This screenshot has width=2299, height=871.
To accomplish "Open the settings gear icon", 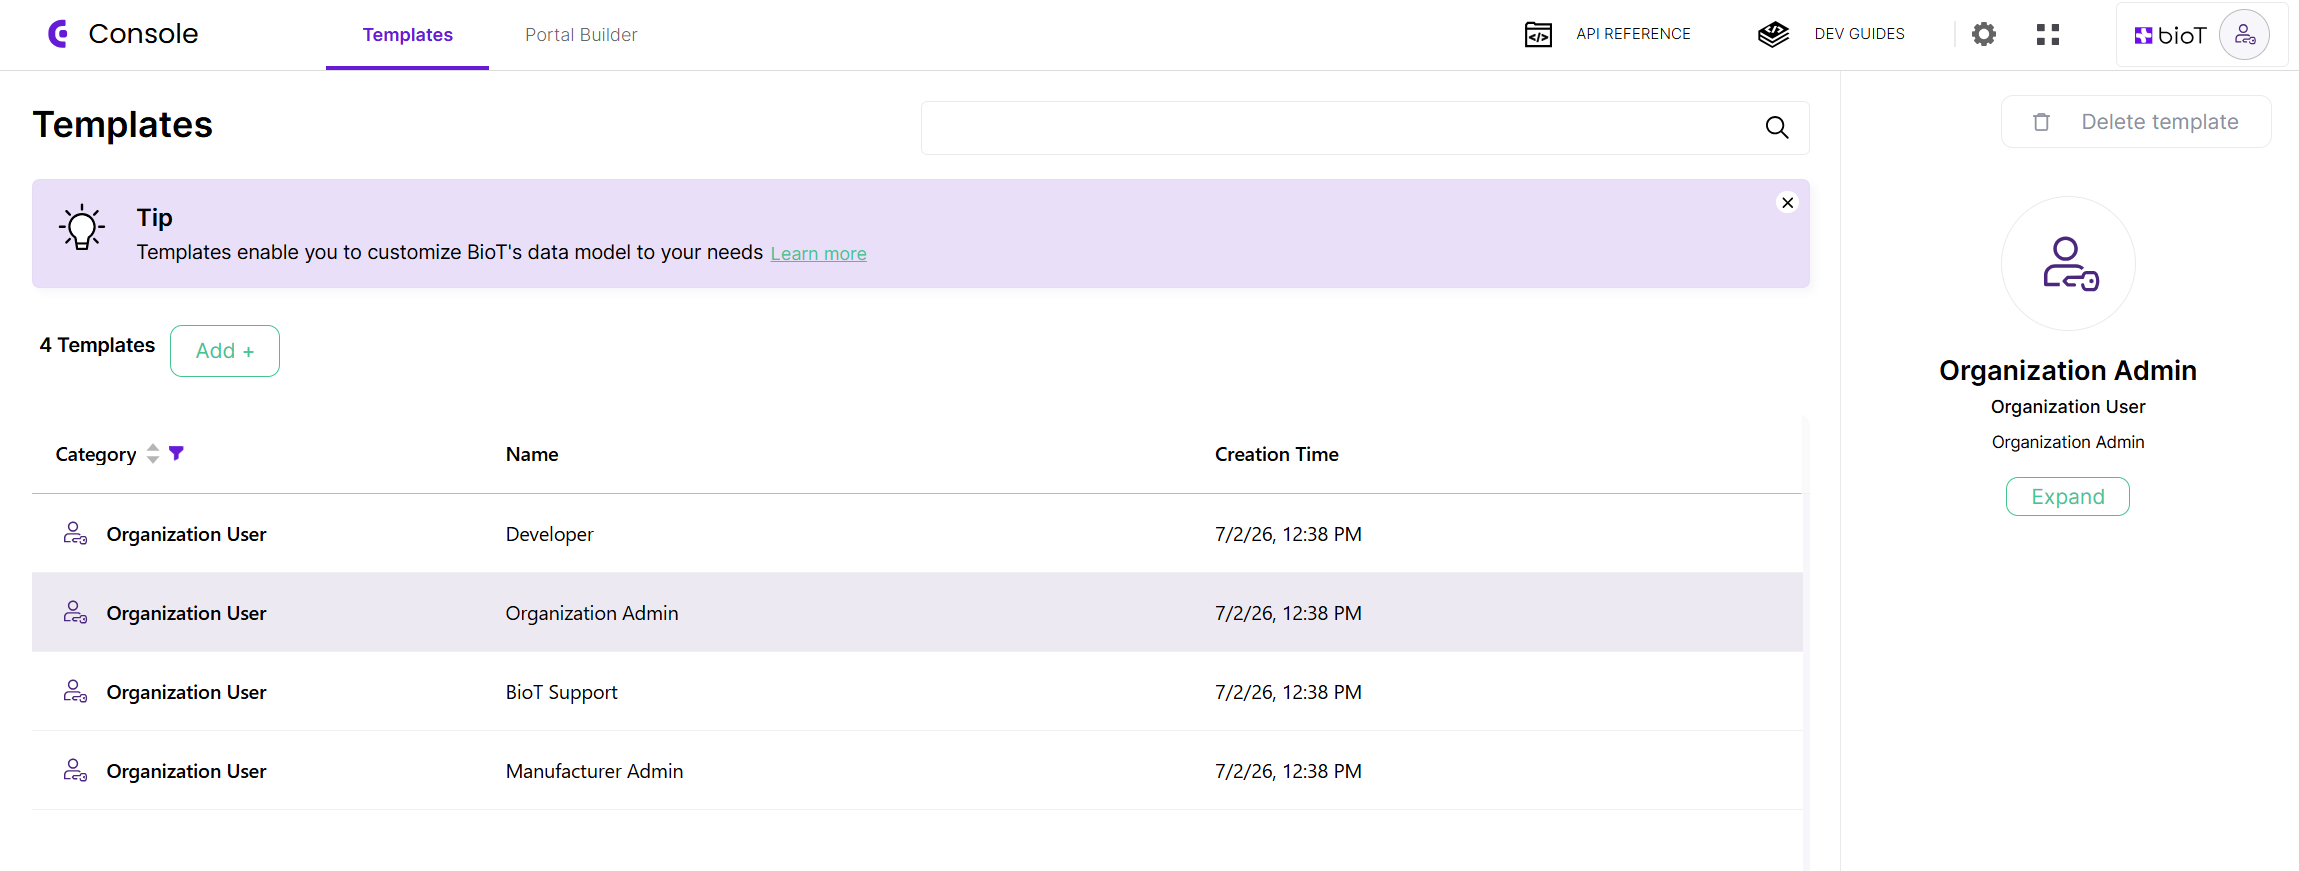I will (x=1984, y=35).
